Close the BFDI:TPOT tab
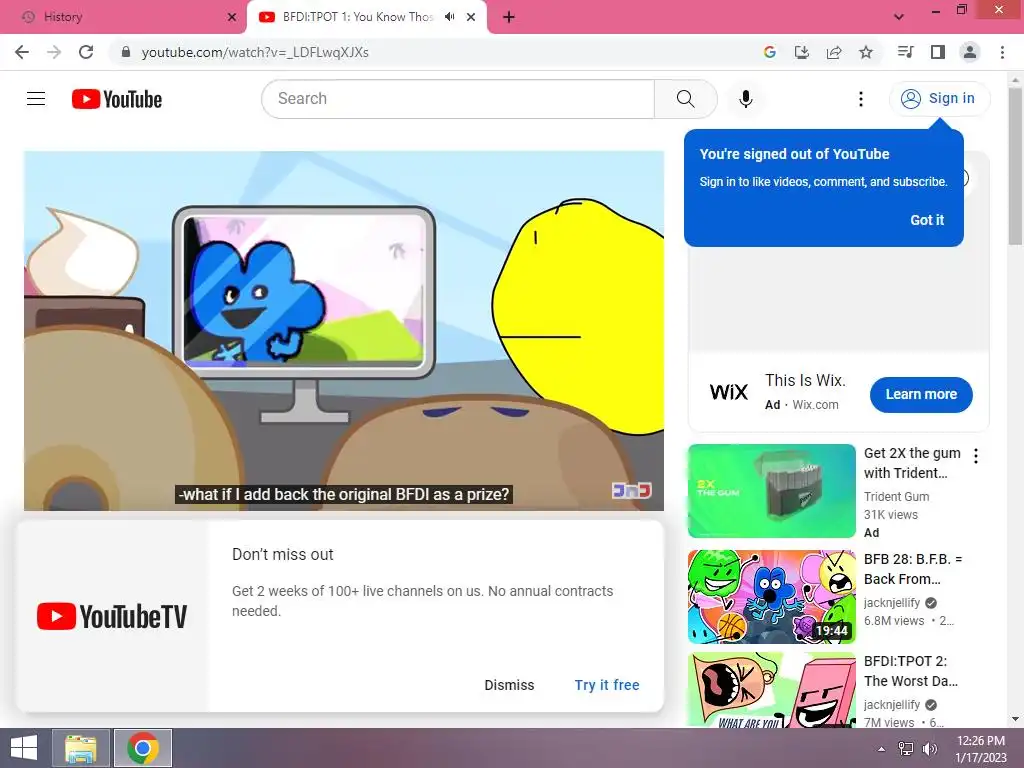1024x768 pixels. pos(471,17)
